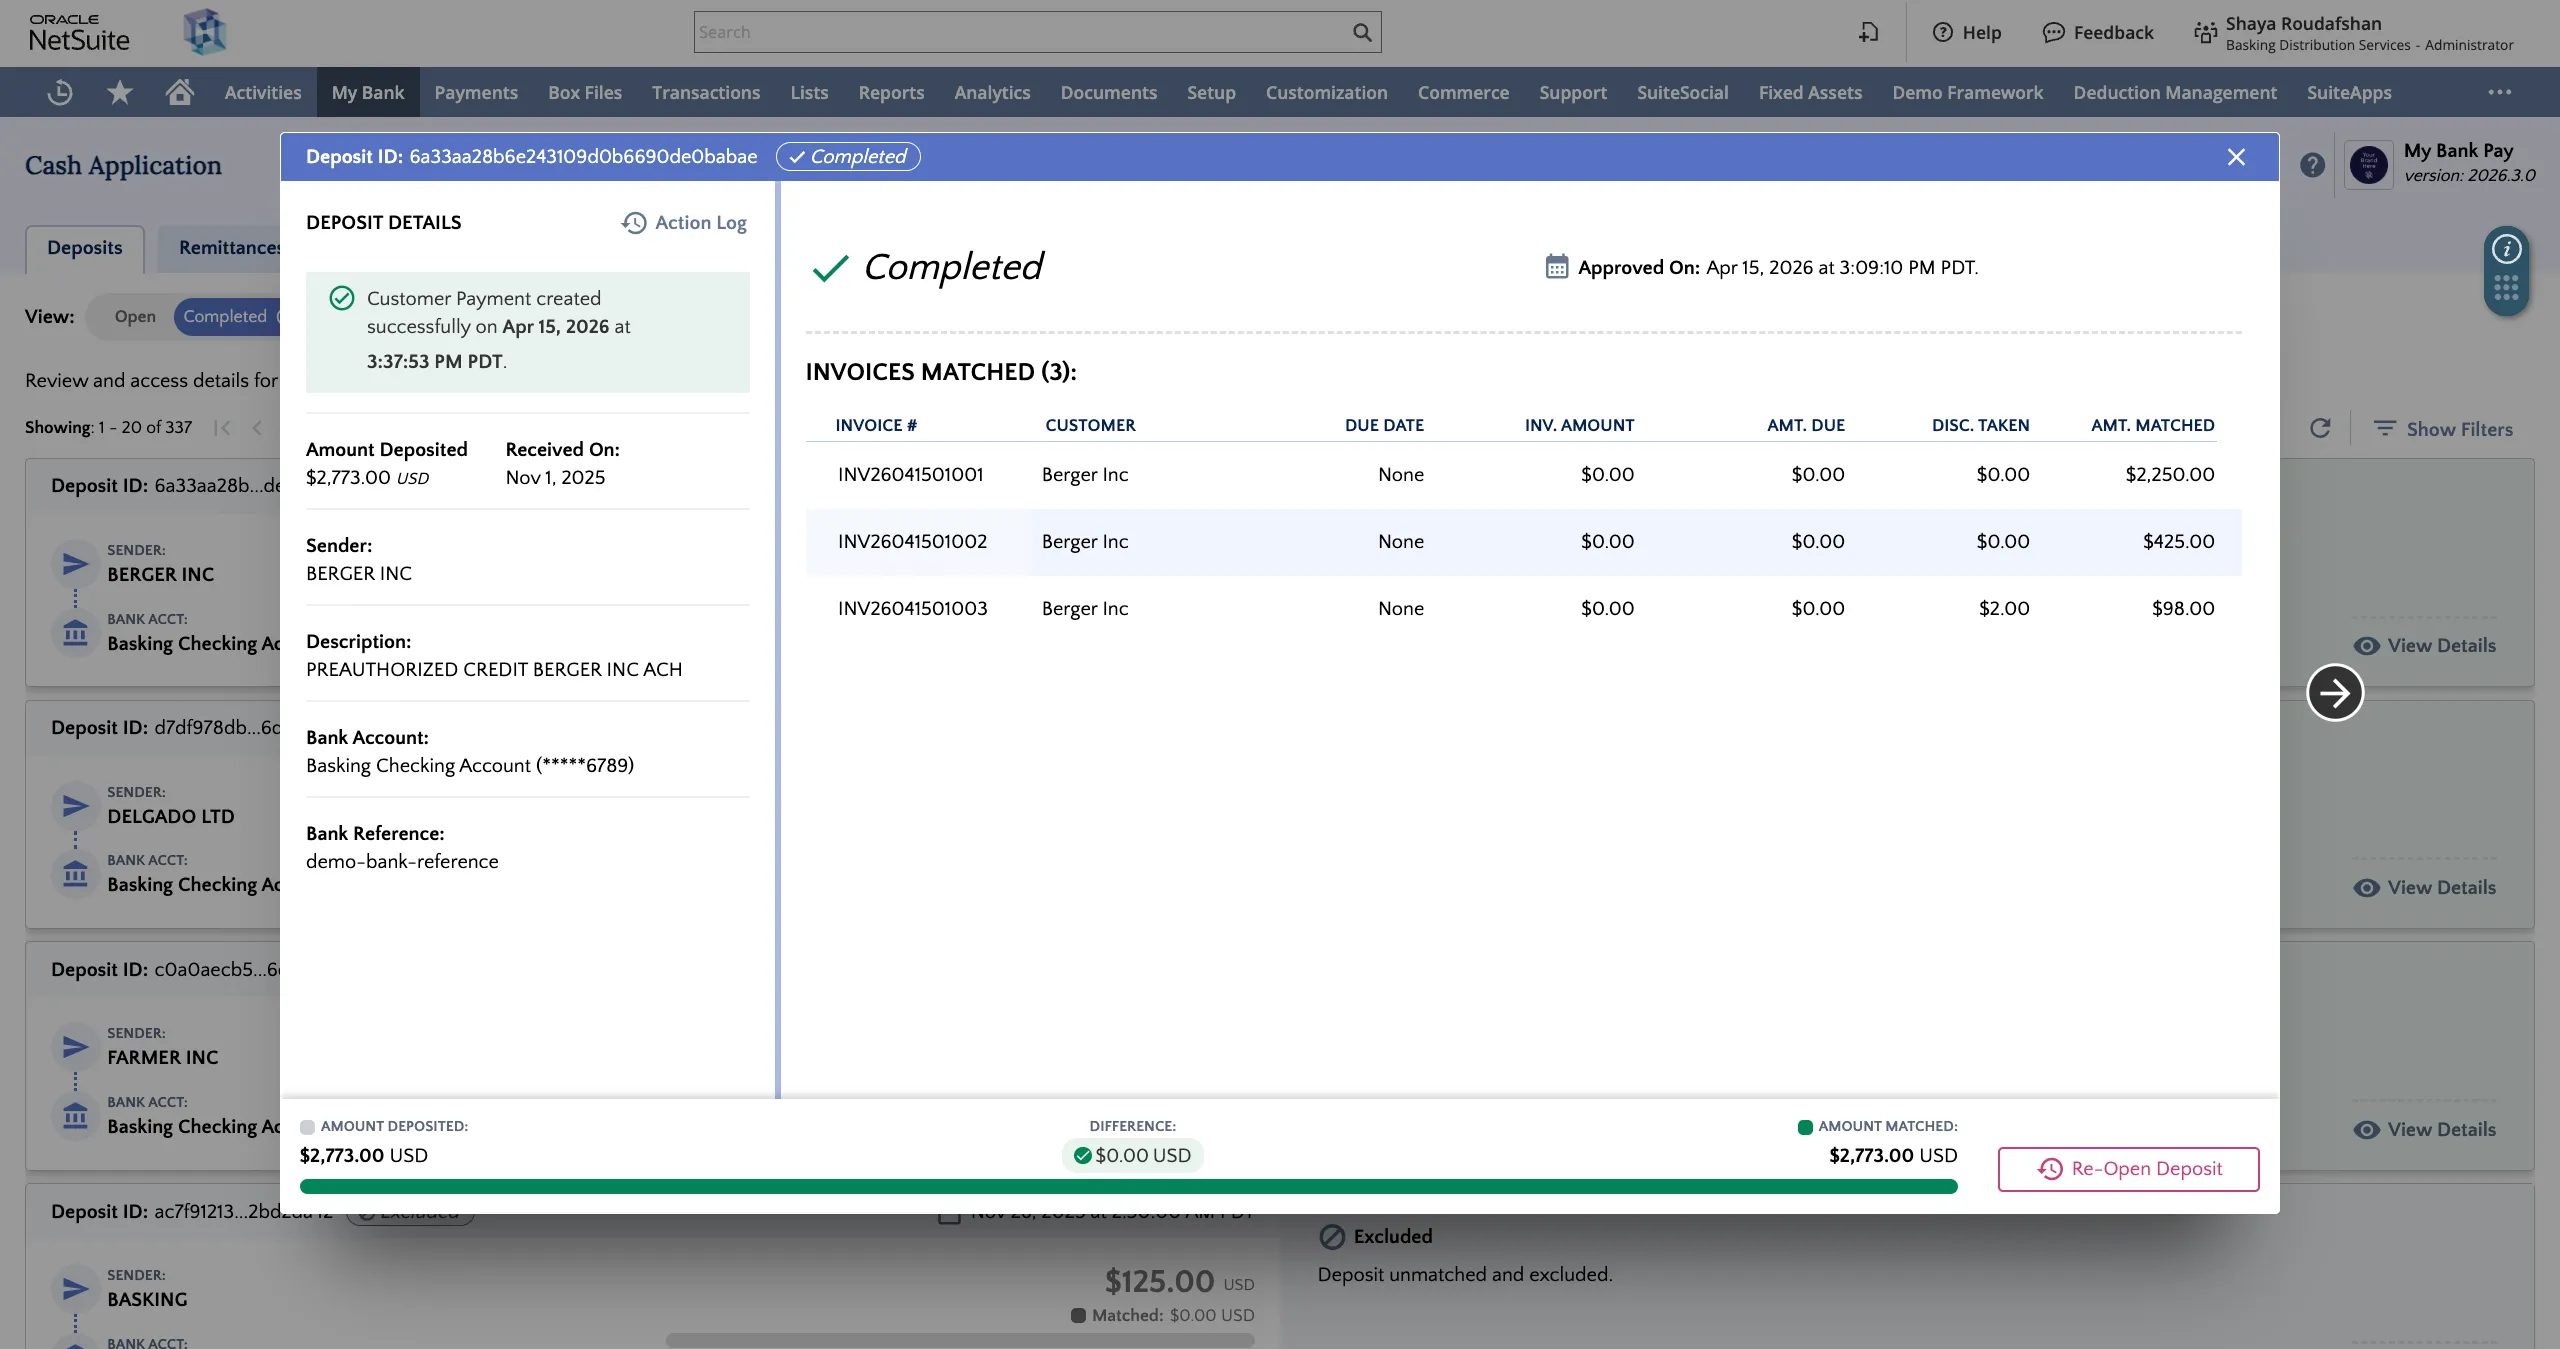Select the Completed view toggle
This screenshot has width=2560, height=1349.
tap(226, 316)
